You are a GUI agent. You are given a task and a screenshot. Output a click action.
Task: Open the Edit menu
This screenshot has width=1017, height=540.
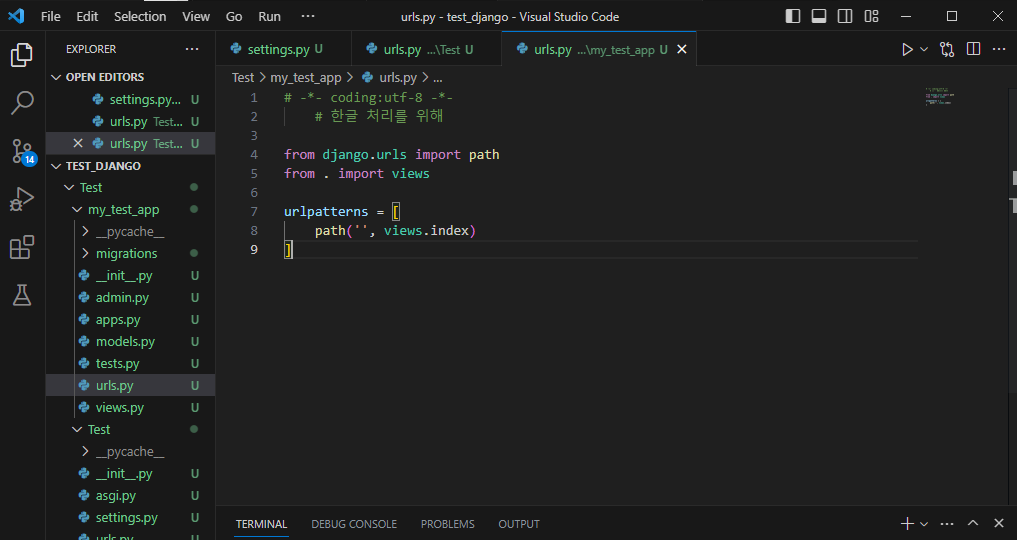(x=87, y=16)
